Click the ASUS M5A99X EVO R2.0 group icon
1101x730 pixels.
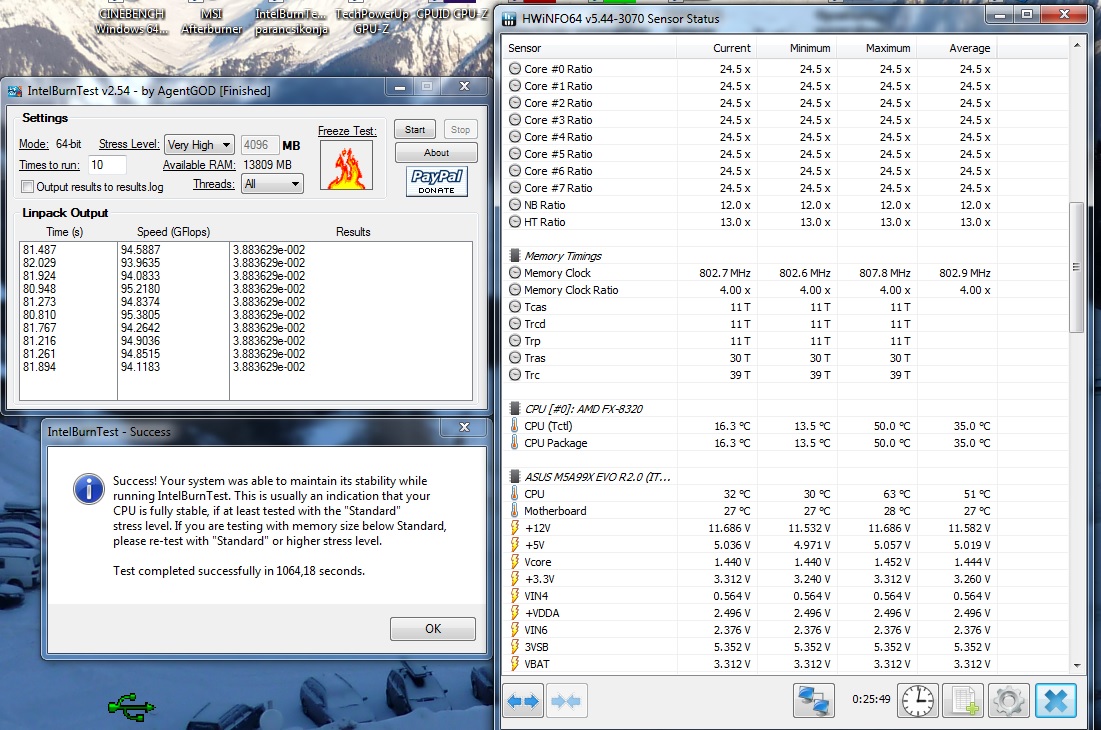click(x=515, y=477)
